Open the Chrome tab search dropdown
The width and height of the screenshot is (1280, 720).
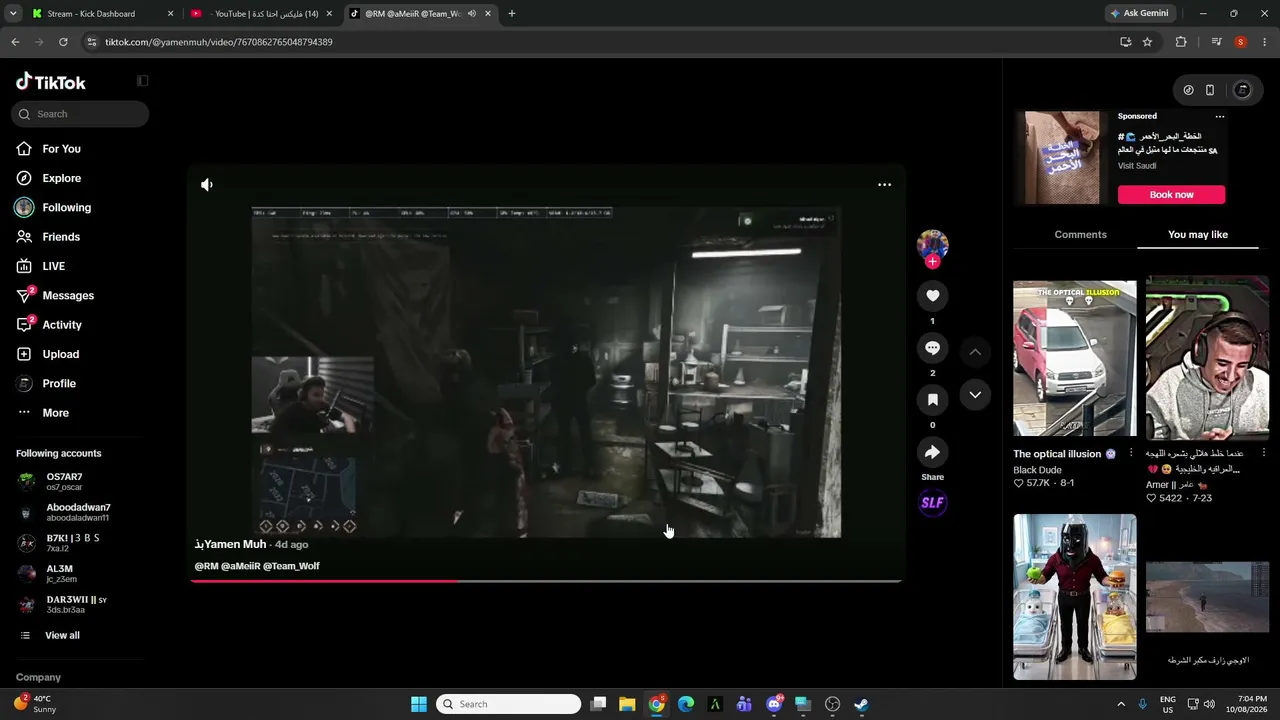(x=13, y=14)
